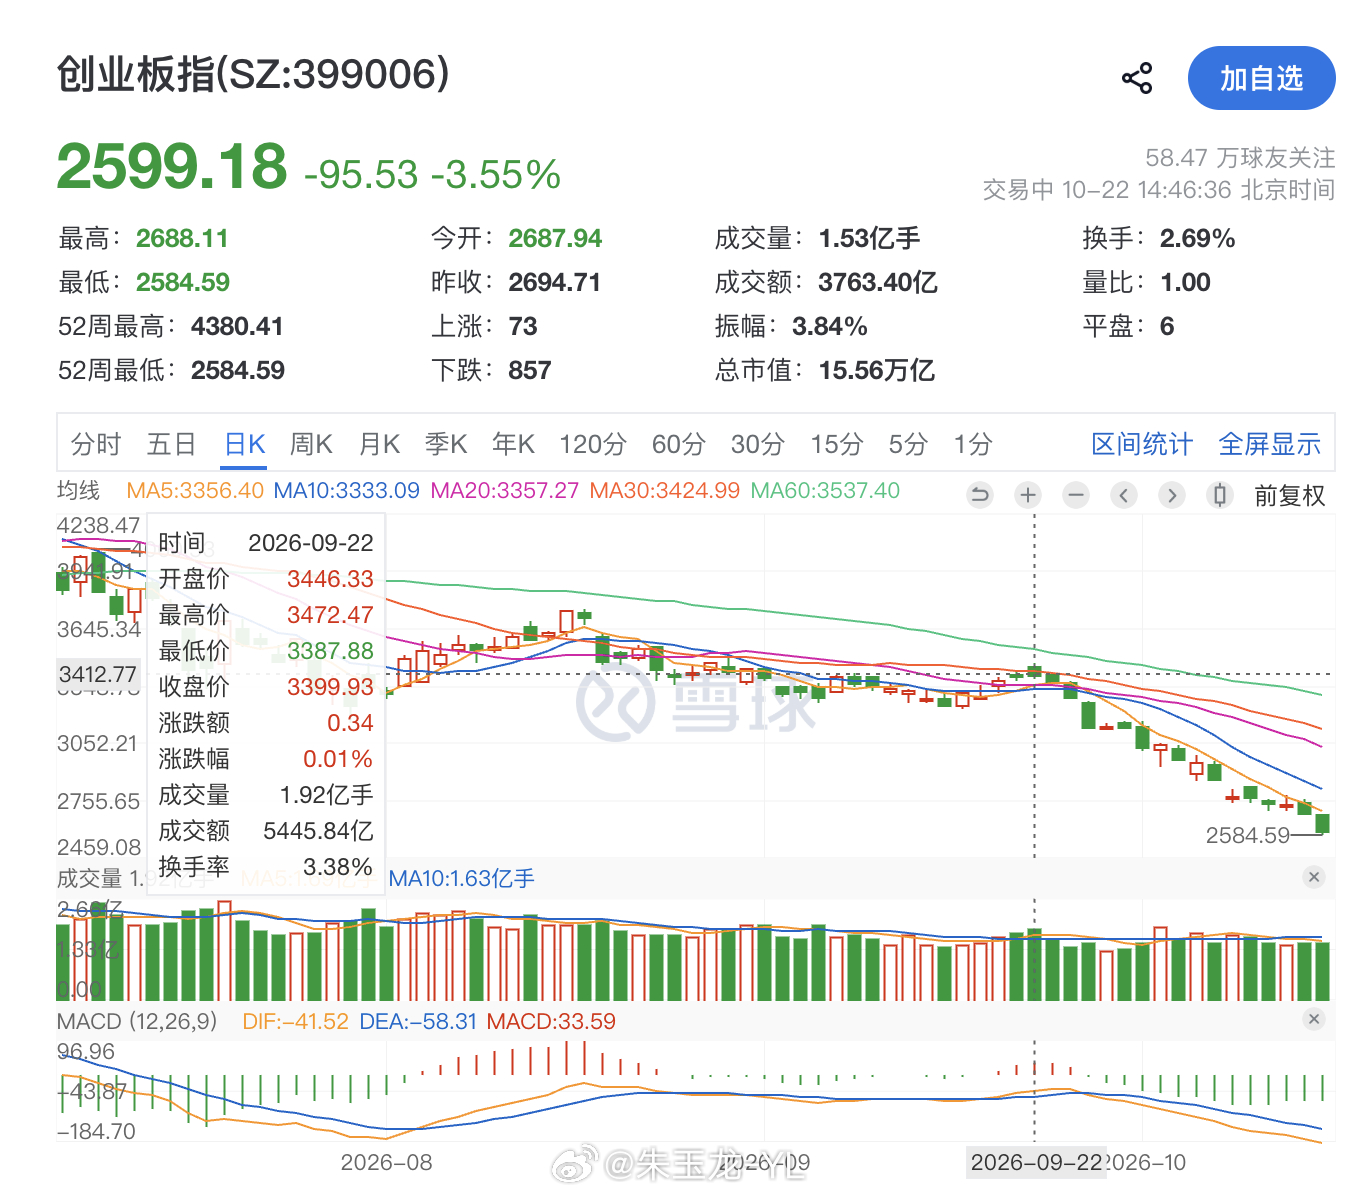Open 区间统计 range statistics

click(x=1142, y=444)
